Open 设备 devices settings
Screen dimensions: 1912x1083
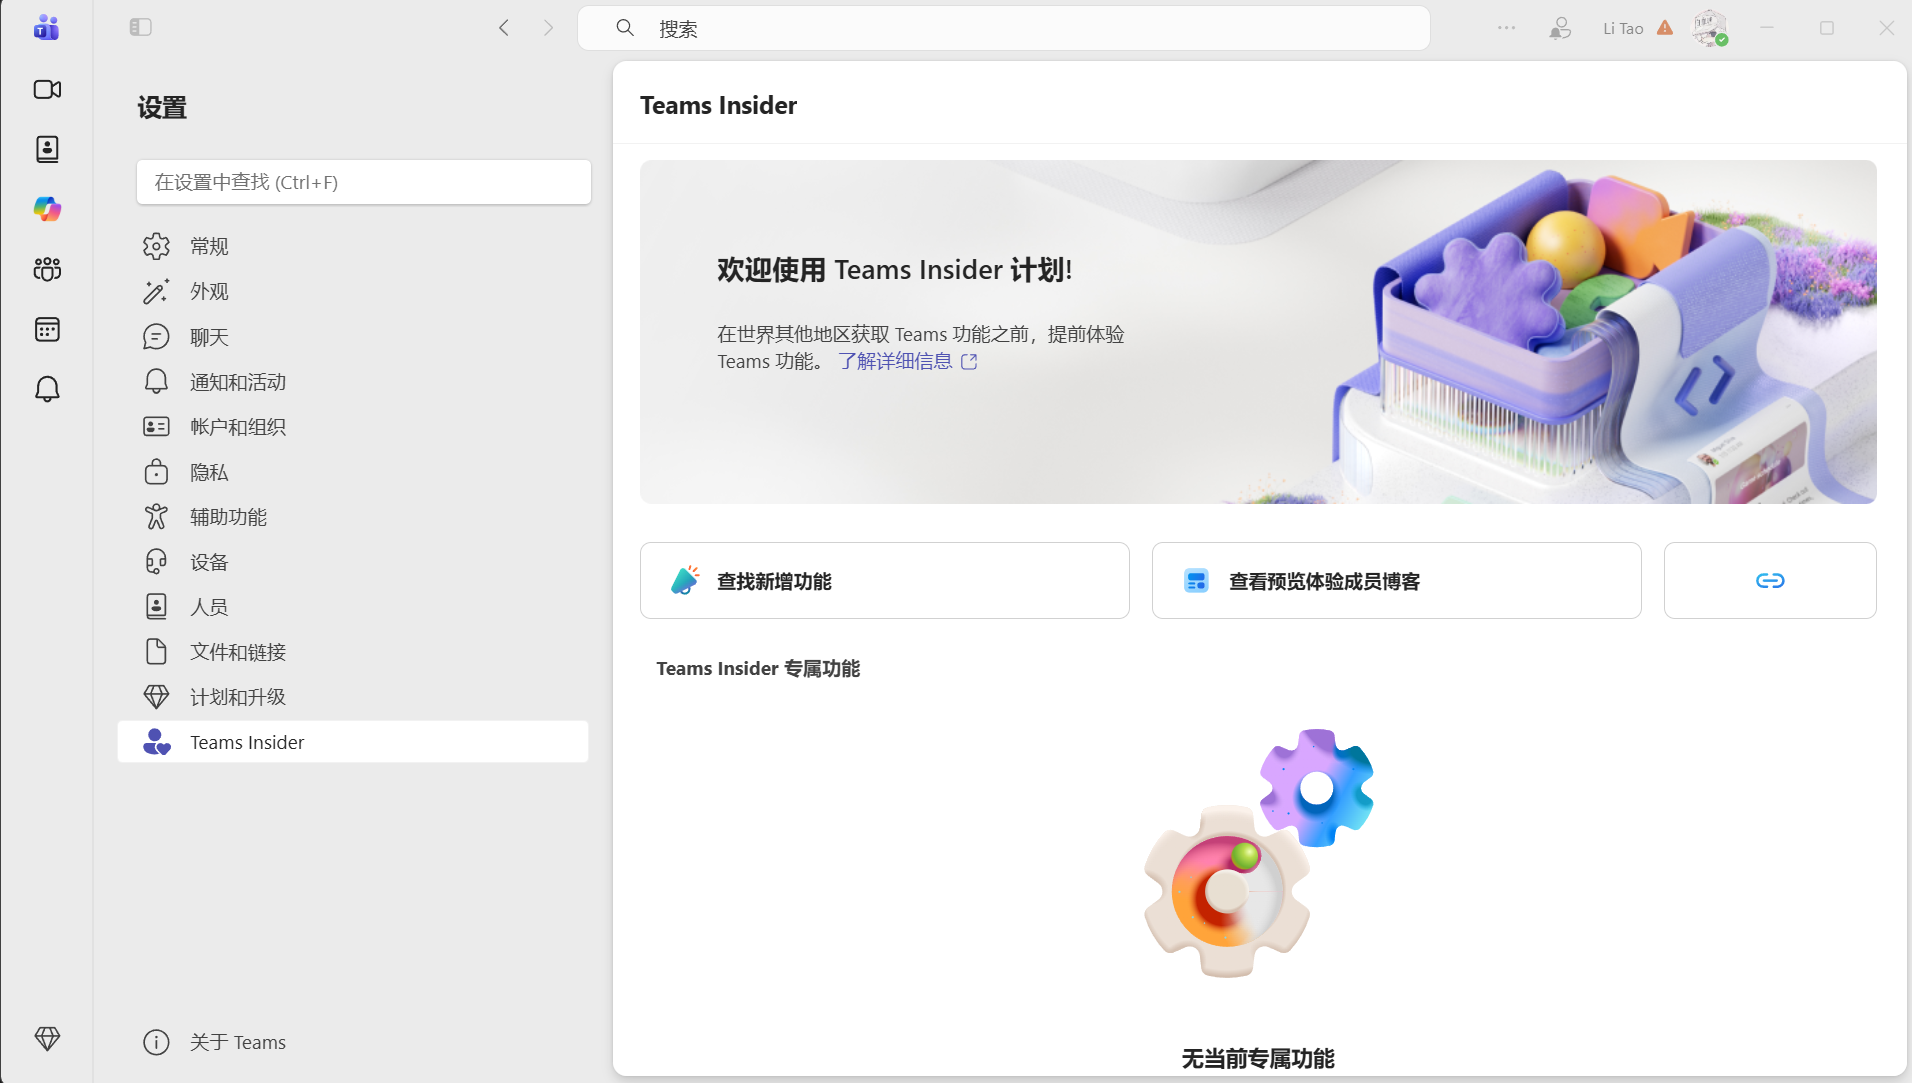coord(353,562)
